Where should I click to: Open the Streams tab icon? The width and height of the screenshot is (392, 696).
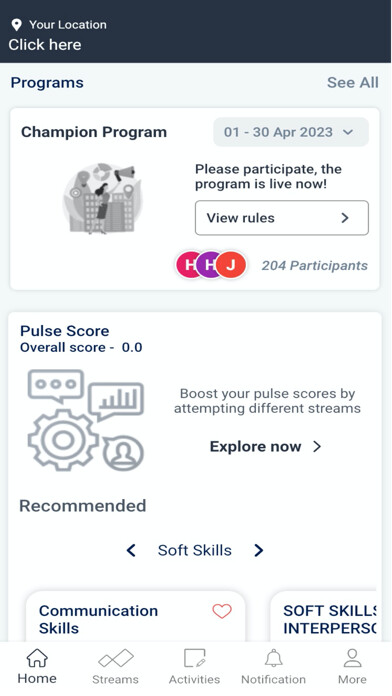click(x=115, y=659)
